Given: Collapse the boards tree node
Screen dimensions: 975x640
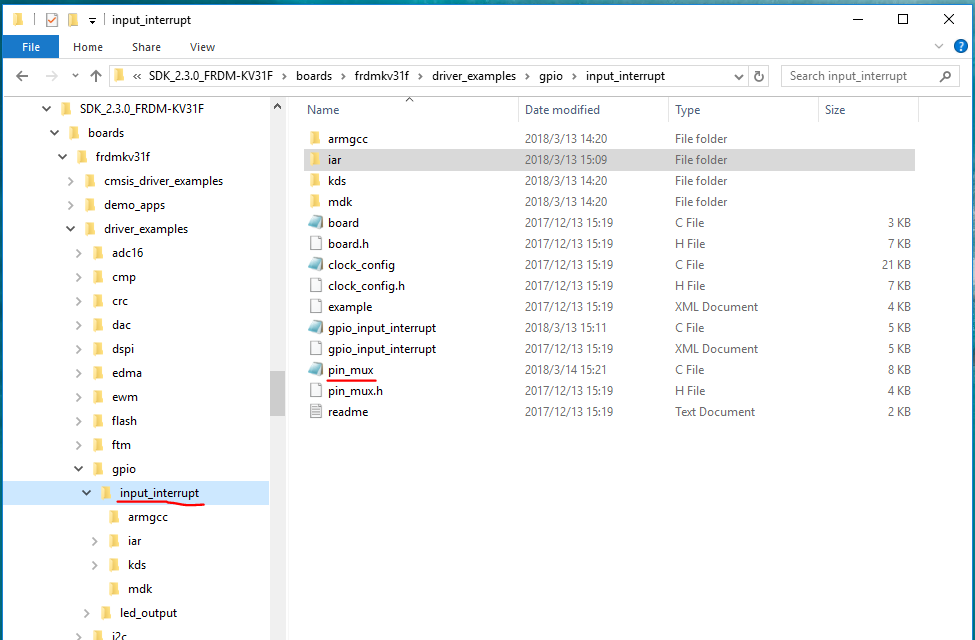Looking at the screenshot, I should tap(55, 133).
